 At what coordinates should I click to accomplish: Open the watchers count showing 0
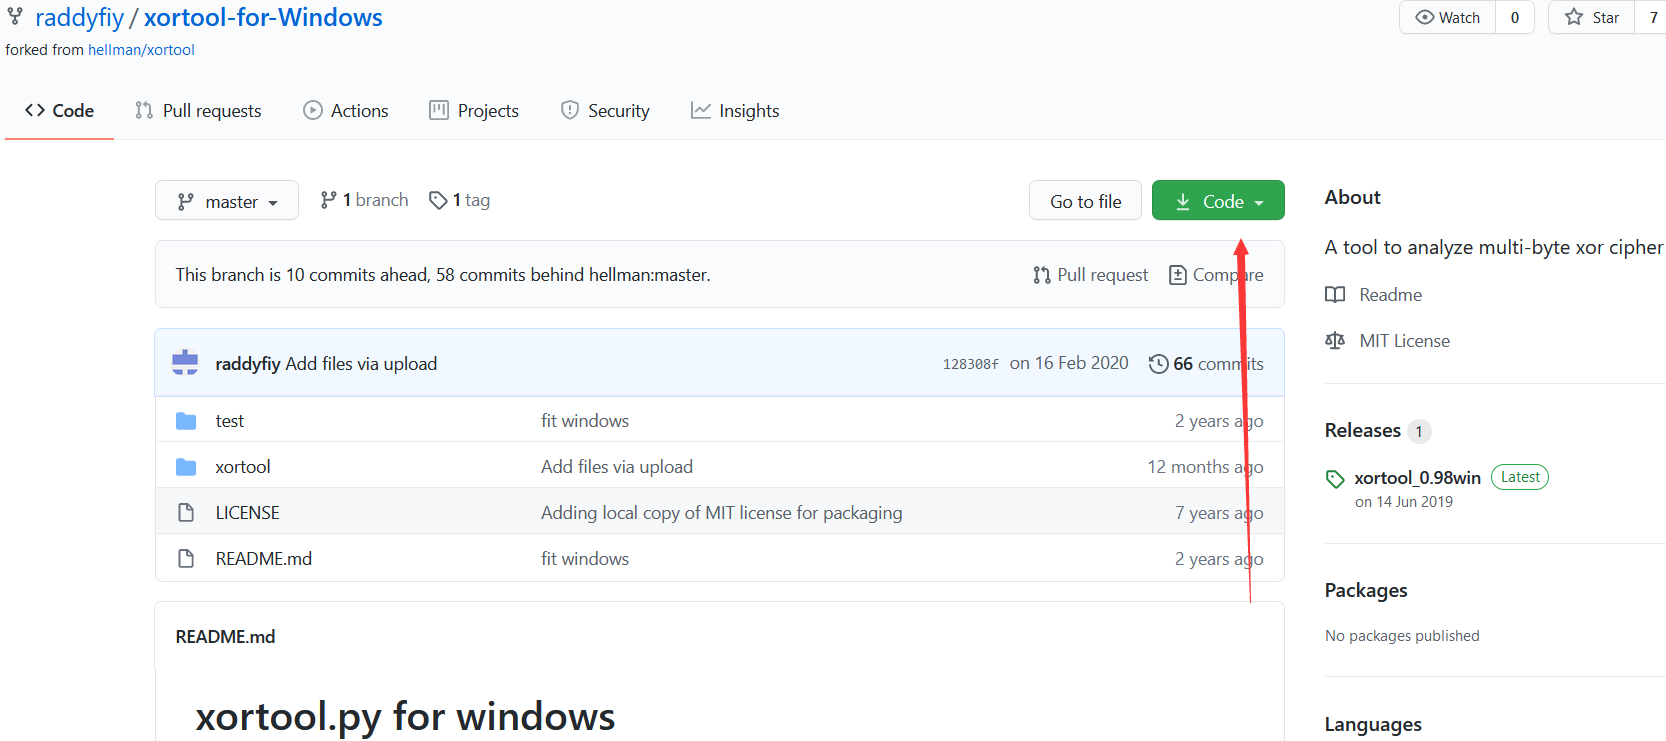[1515, 17]
